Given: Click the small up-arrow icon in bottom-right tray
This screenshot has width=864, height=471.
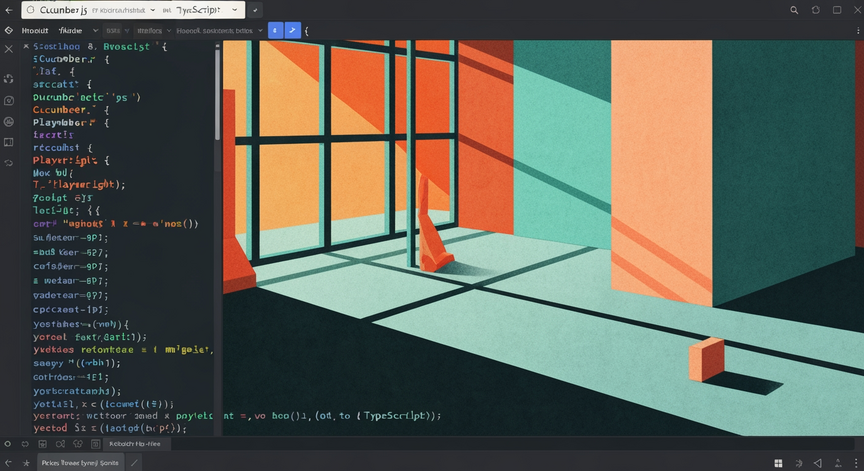Looking at the screenshot, I should [x=838, y=463].
